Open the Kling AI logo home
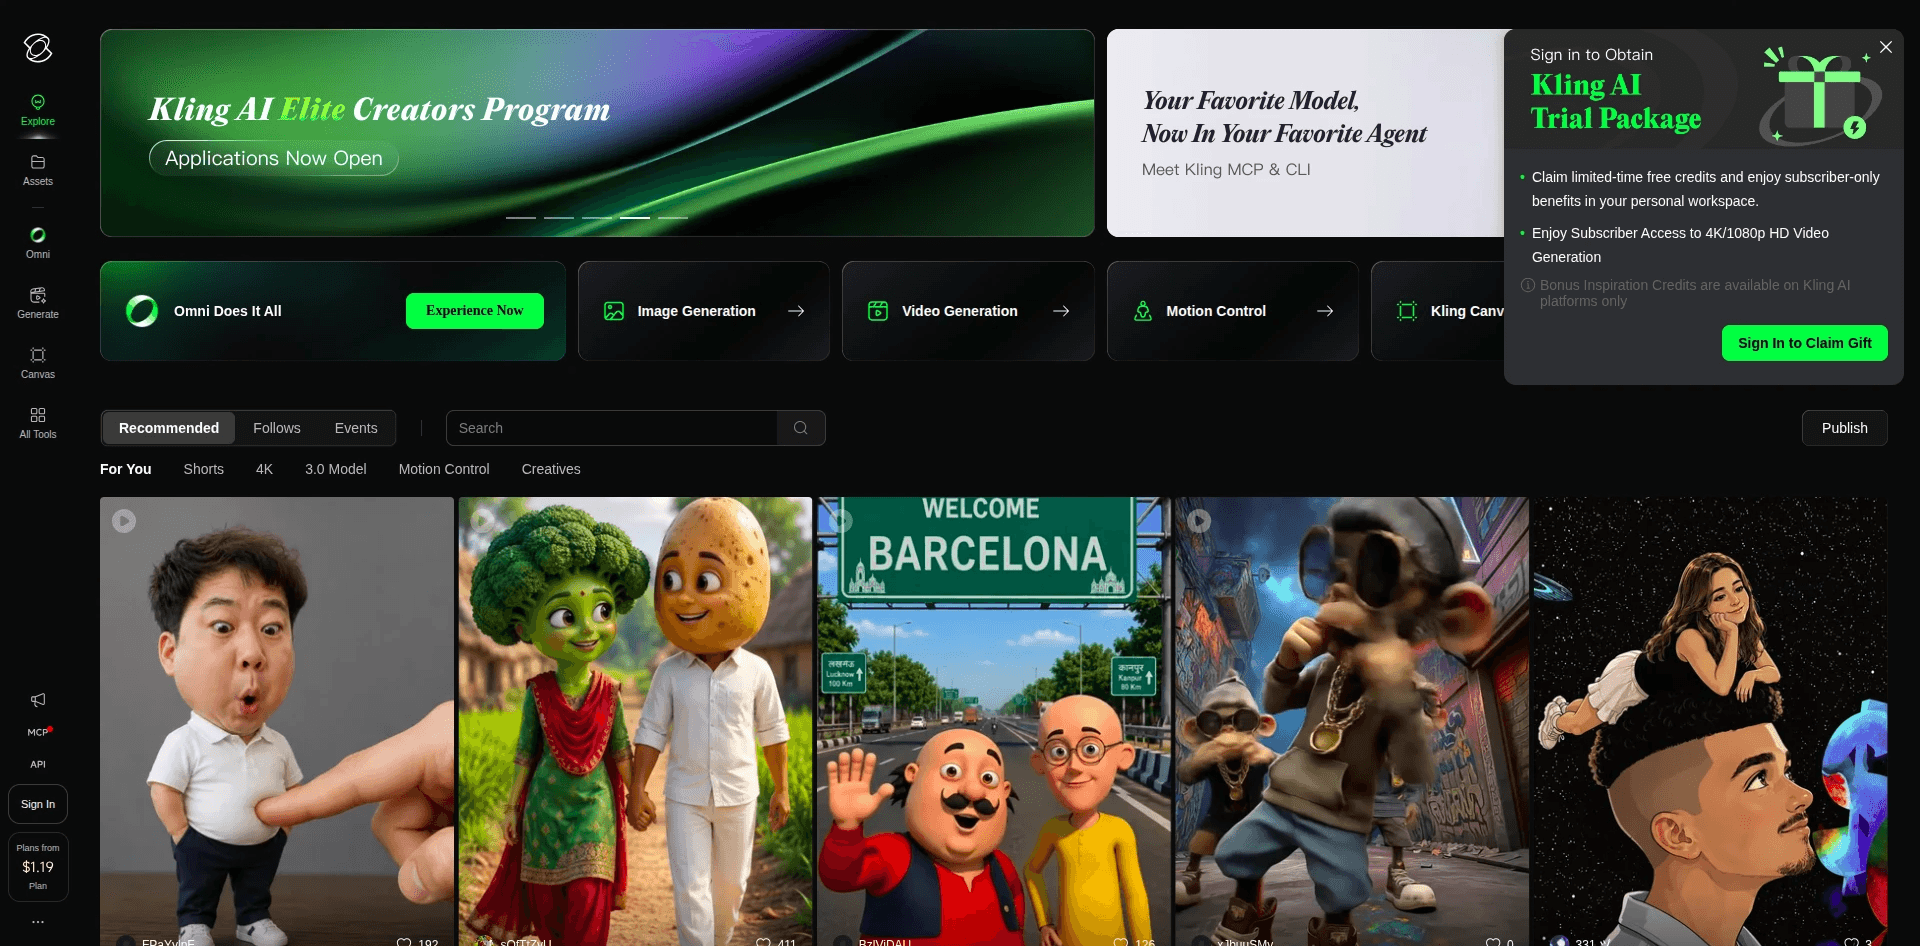1920x946 pixels. coord(38,48)
